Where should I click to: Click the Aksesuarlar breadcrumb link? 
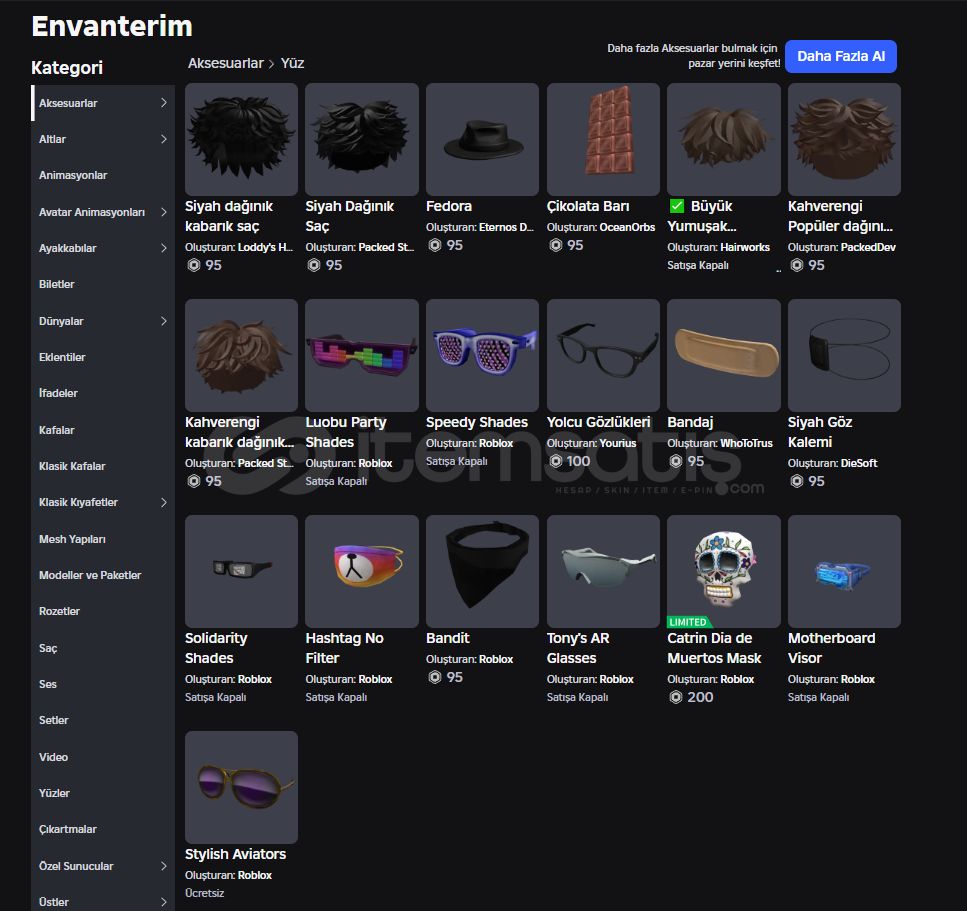coord(226,63)
